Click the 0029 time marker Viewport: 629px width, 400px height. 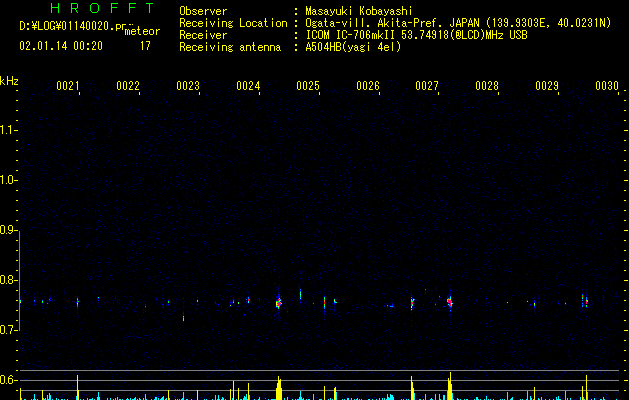[547, 86]
